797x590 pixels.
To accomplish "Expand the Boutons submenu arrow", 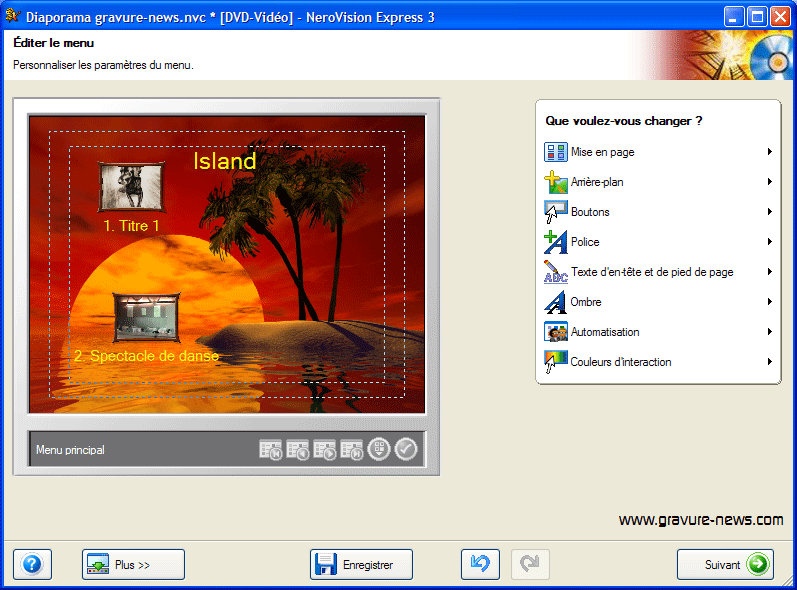I will (x=770, y=211).
